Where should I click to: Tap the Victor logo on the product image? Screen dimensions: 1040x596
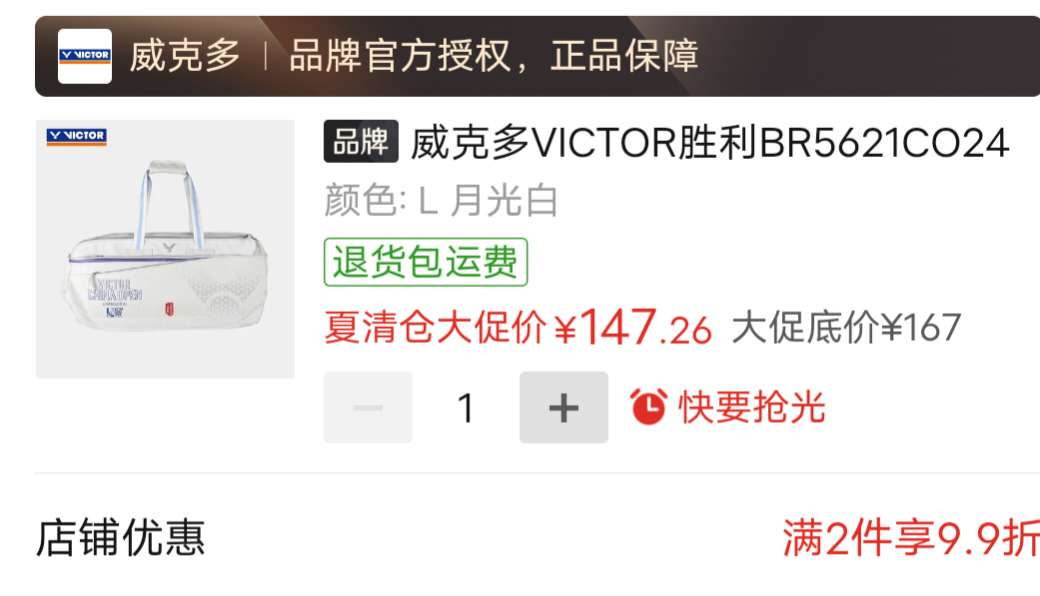click(x=77, y=136)
